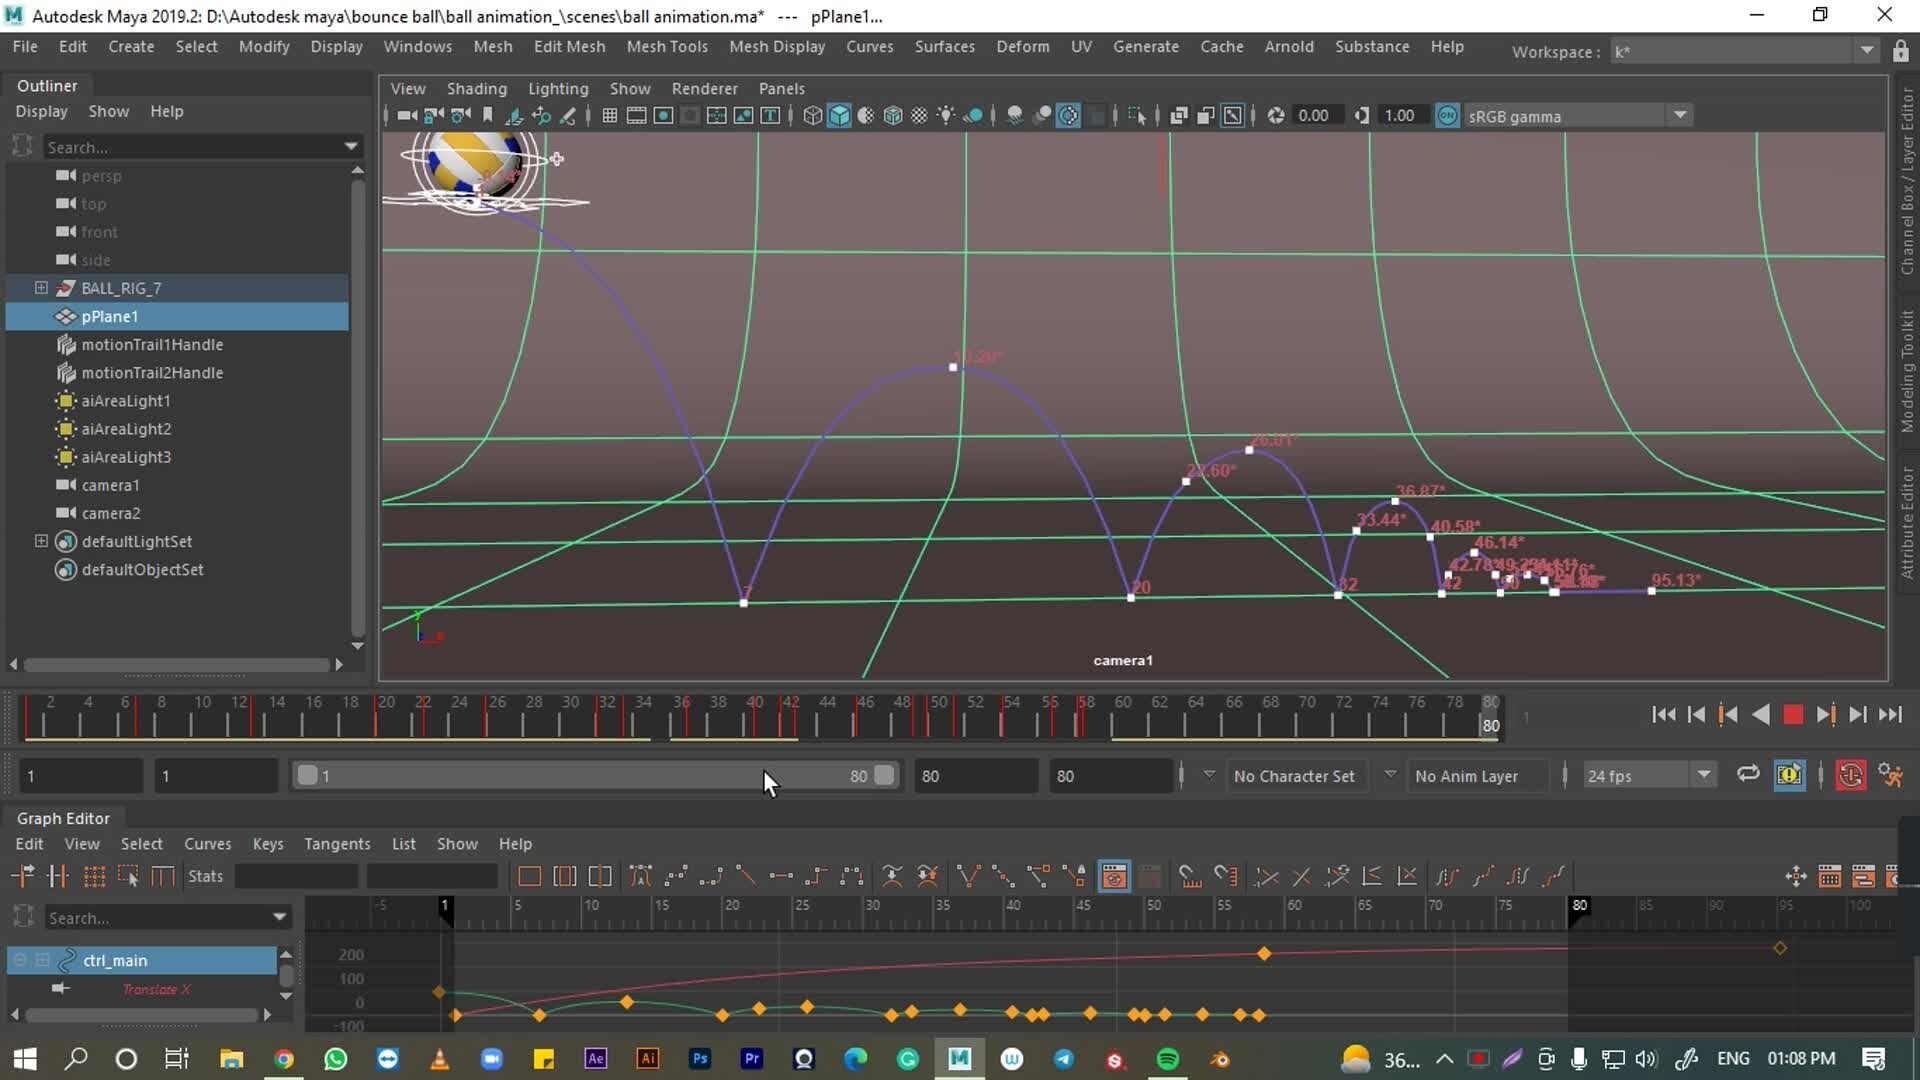Expand the BALL_RIG_7 node in the Outliner
This screenshot has width=1920, height=1080.
click(41, 288)
